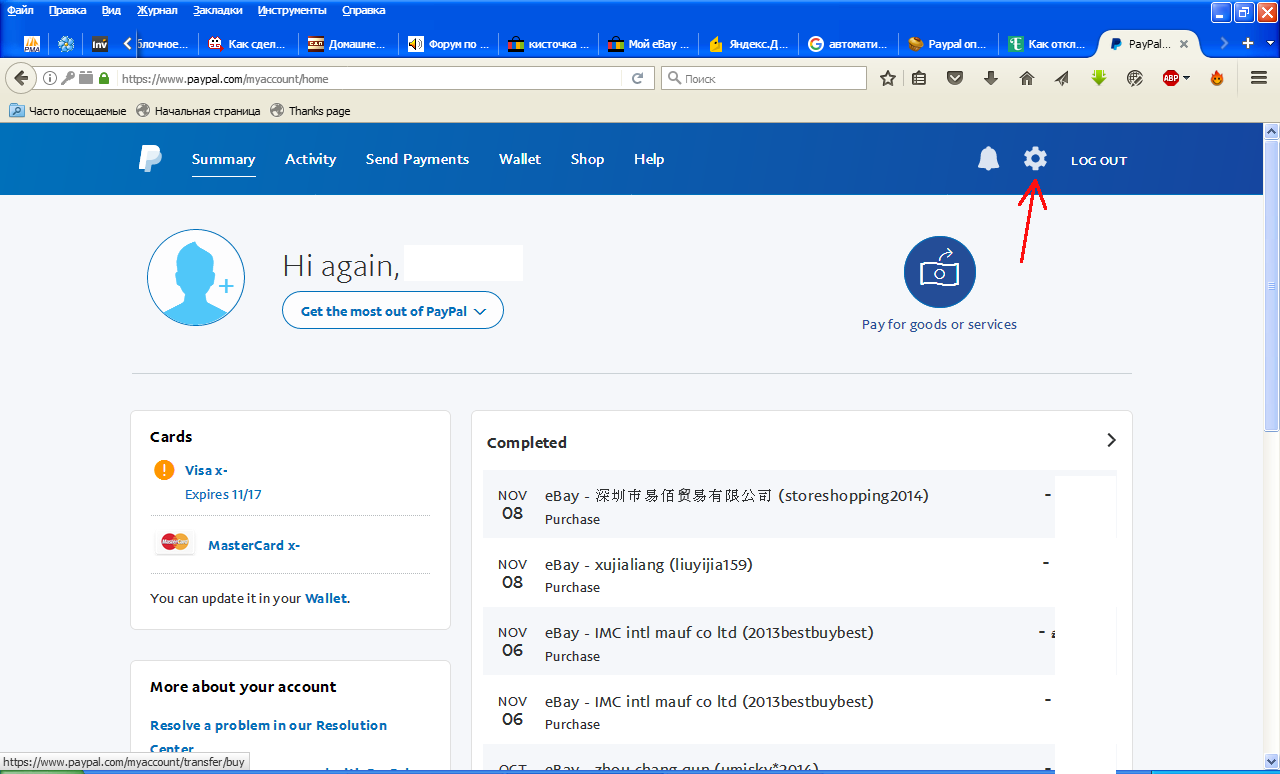Reload the page using the address bar icon
The height and width of the screenshot is (774, 1280).
coord(638,78)
